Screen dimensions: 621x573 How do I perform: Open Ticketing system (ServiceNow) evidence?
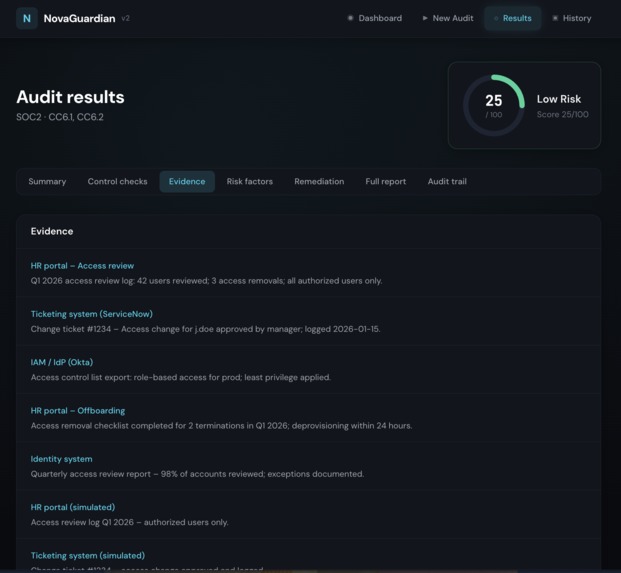coord(91,314)
